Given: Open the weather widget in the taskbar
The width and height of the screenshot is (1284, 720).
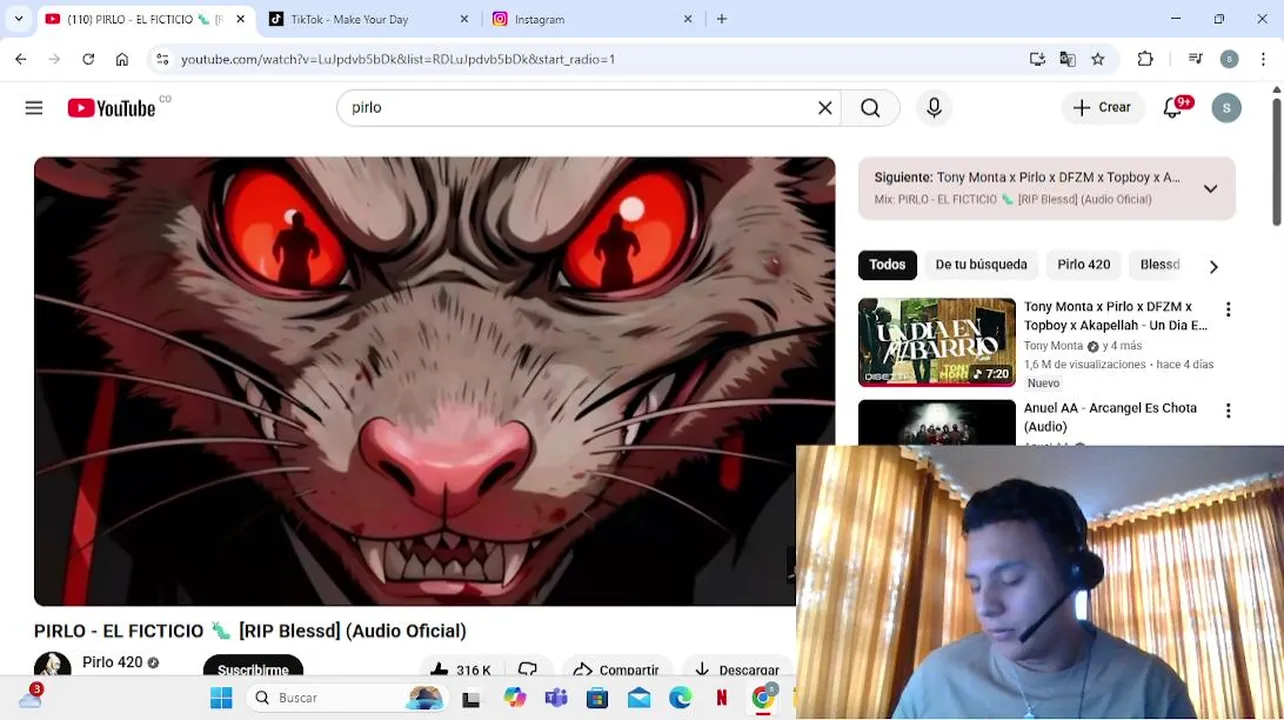Looking at the screenshot, I should tap(30, 696).
